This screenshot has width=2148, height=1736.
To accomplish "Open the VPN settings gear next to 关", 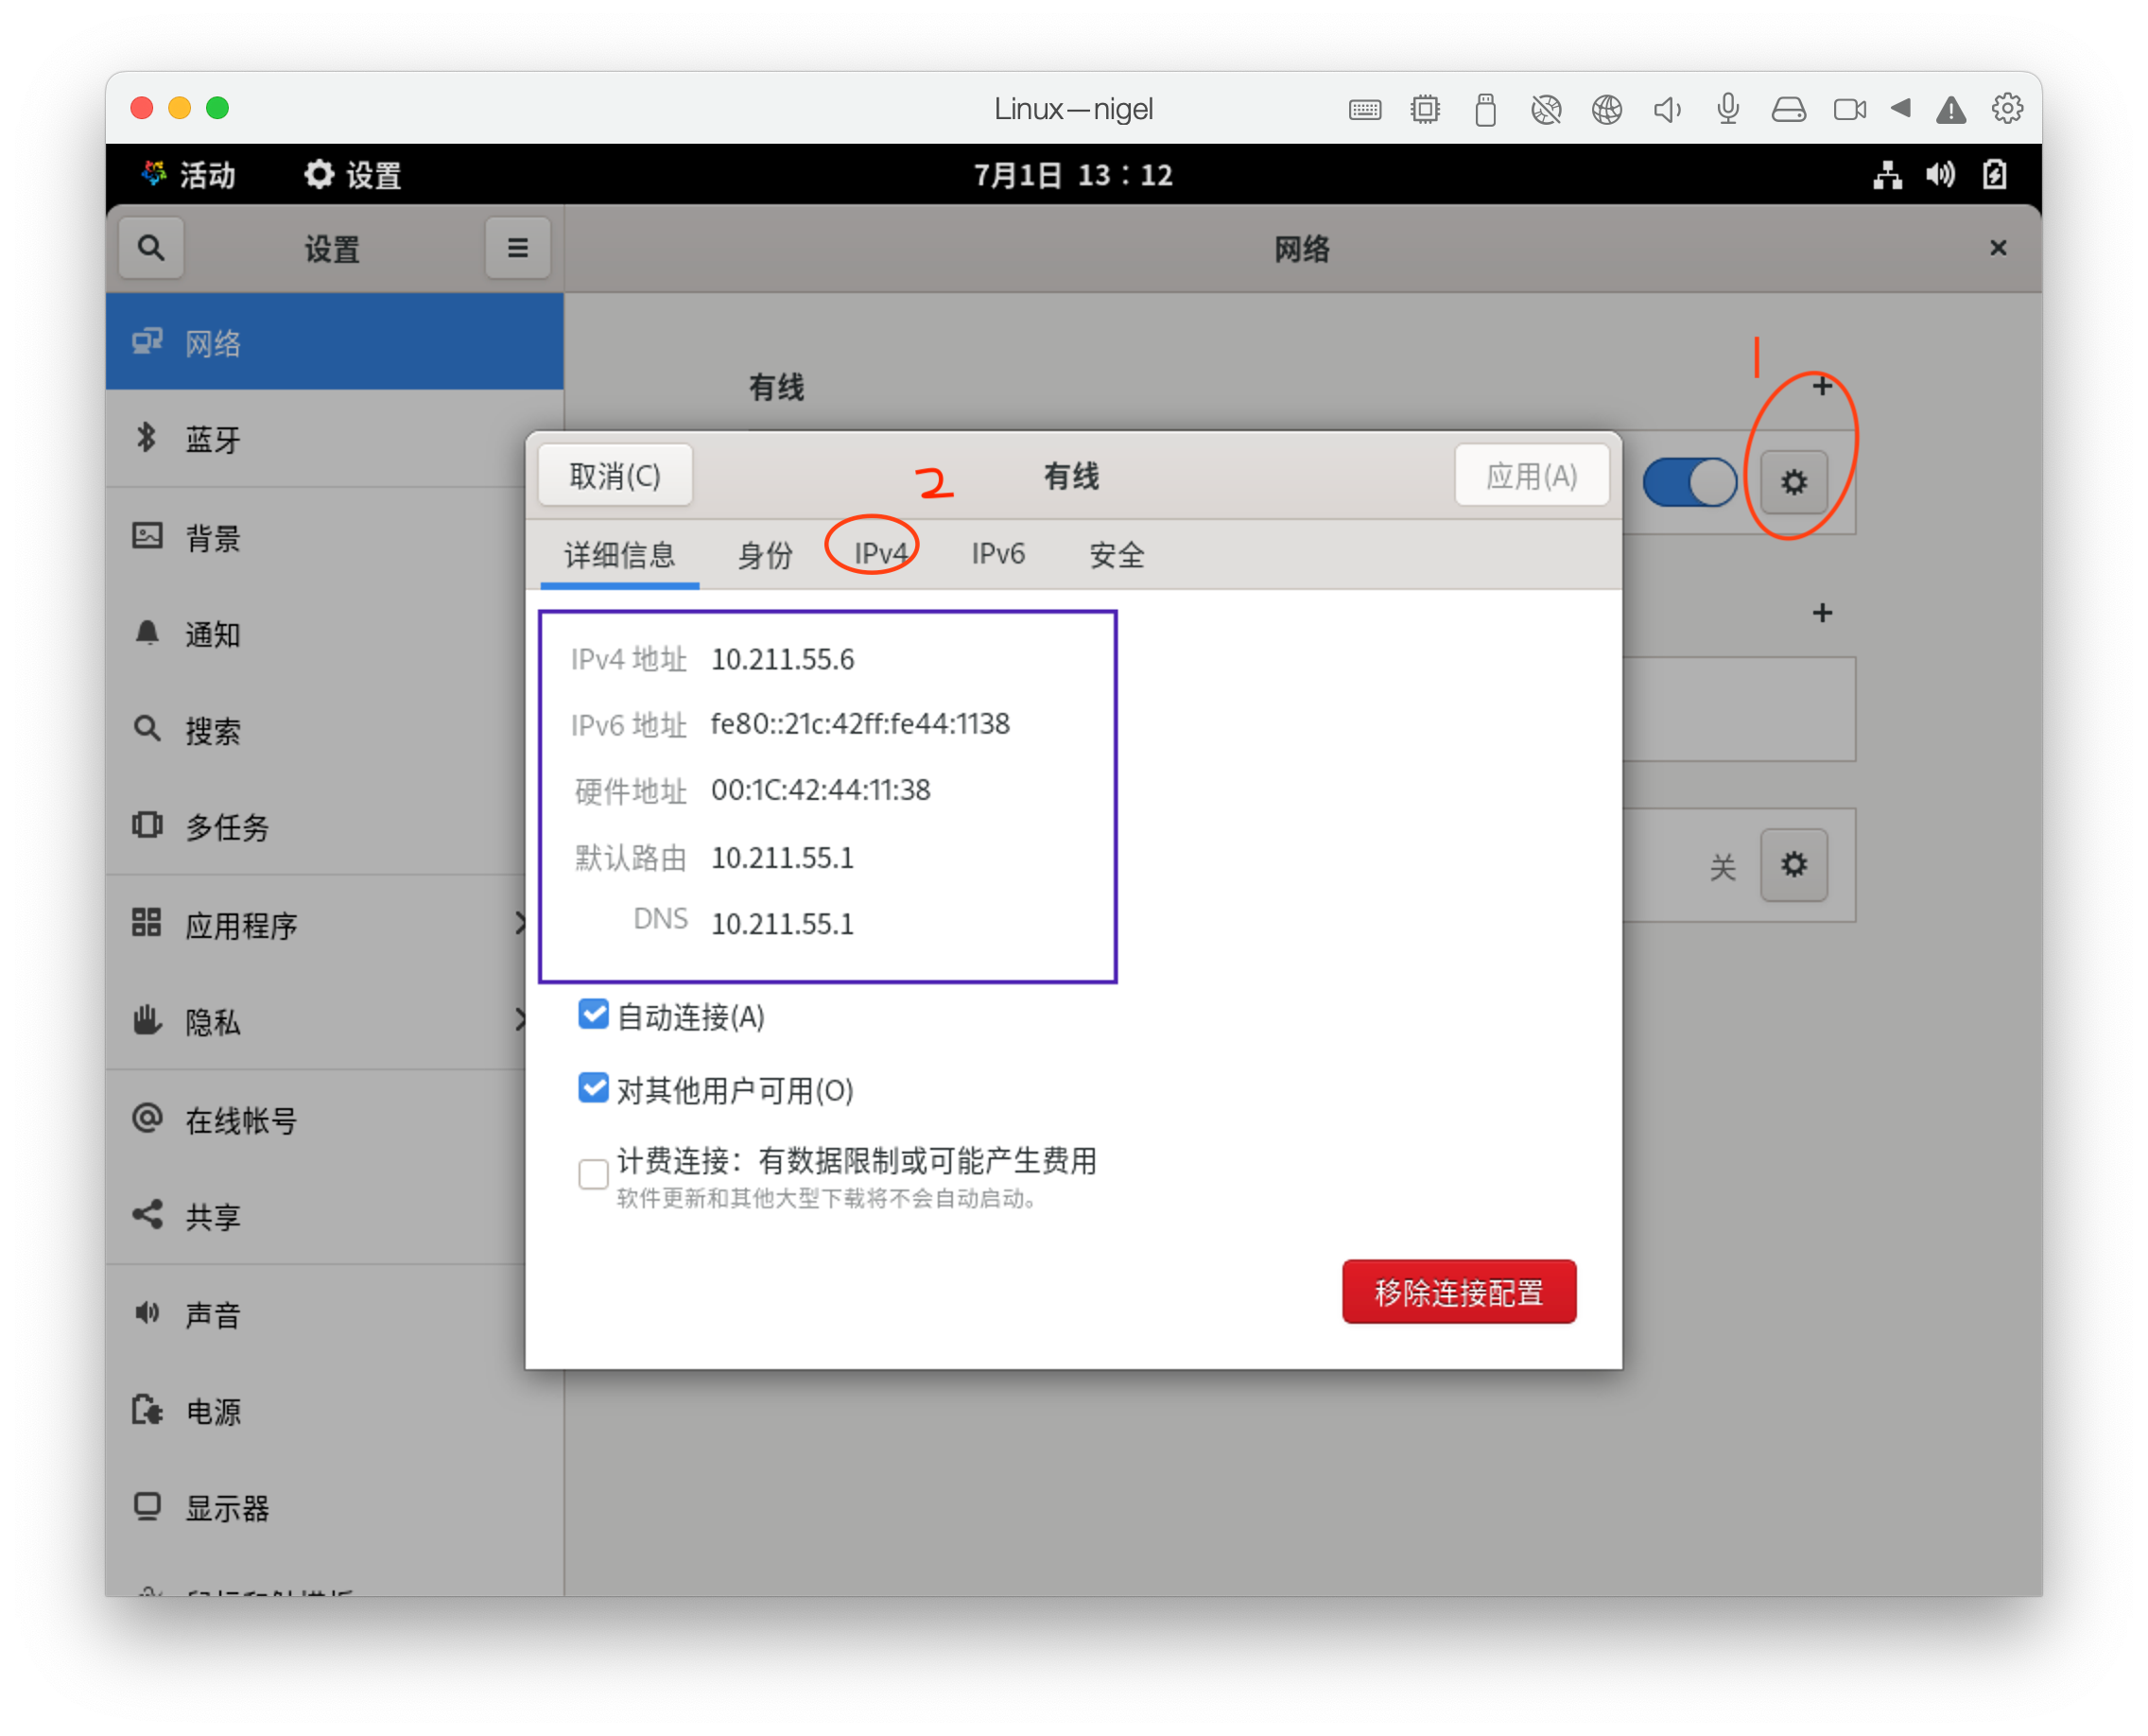I will [1795, 865].
